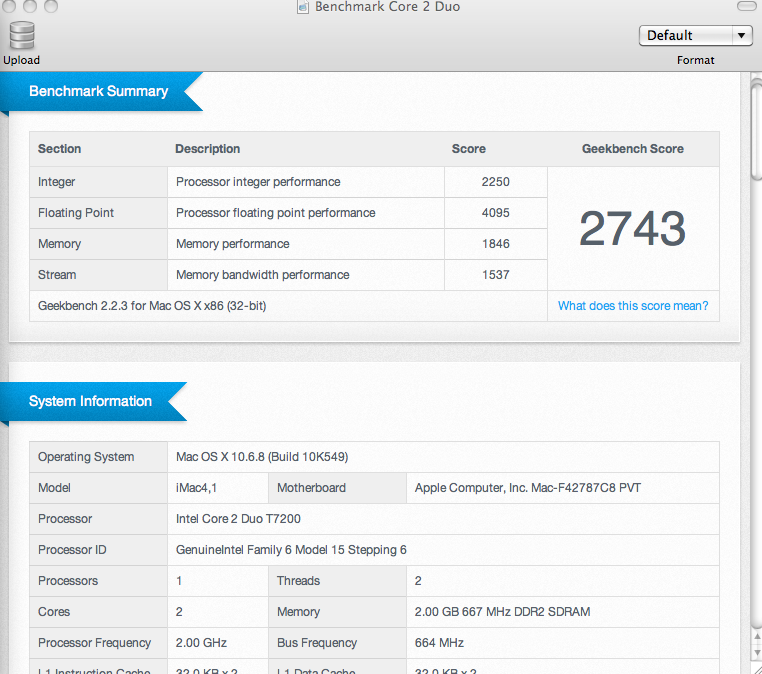Click the Upload database icon
762x674 pixels.
click(22, 35)
